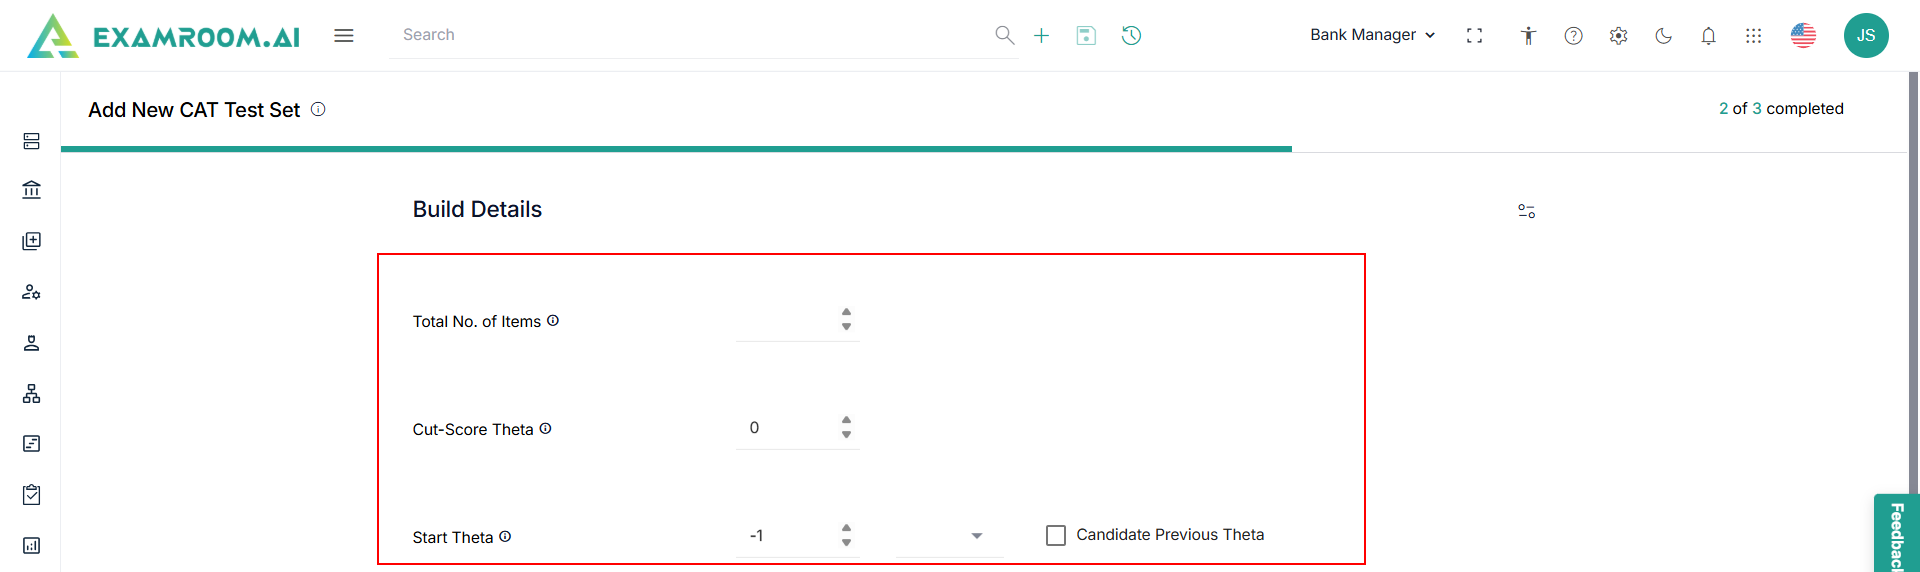The height and width of the screenshot is (572, 1920).
Task: Open the apps grid menu
Action: click(x=1753, y=36)
